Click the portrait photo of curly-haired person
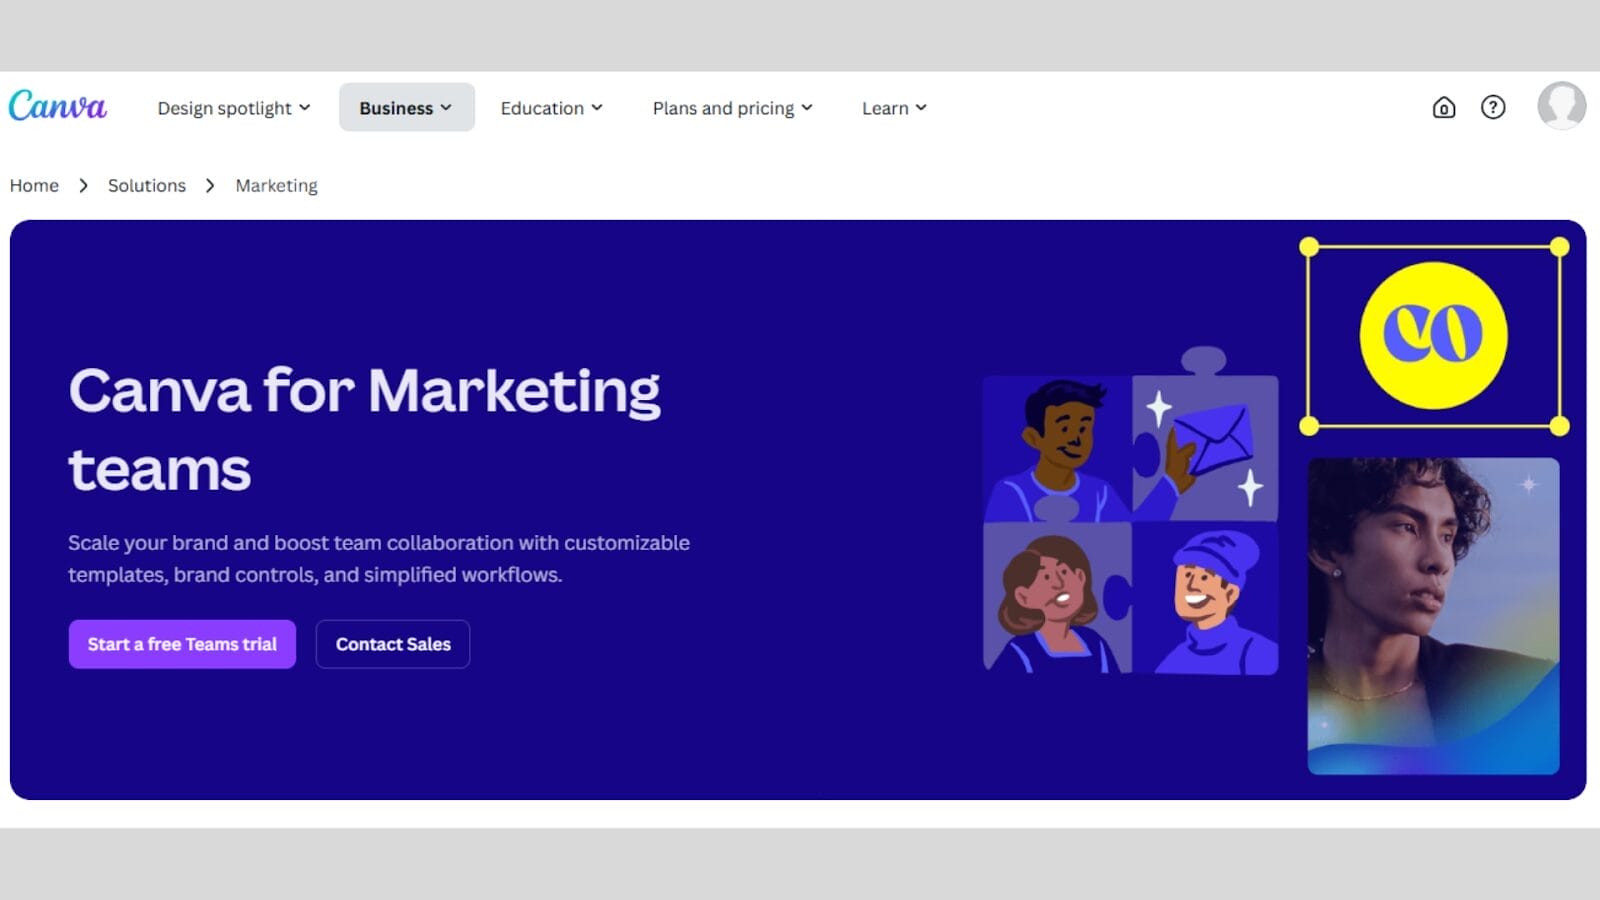This screenshot has height=900, width=1600. (x=1433, y=615)
